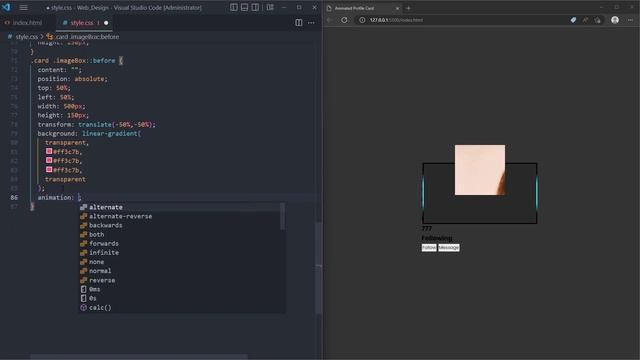Screen dimensions: 640x360
Task: Click 'animation:' property on line 86
Action: (x=56, y=198)
